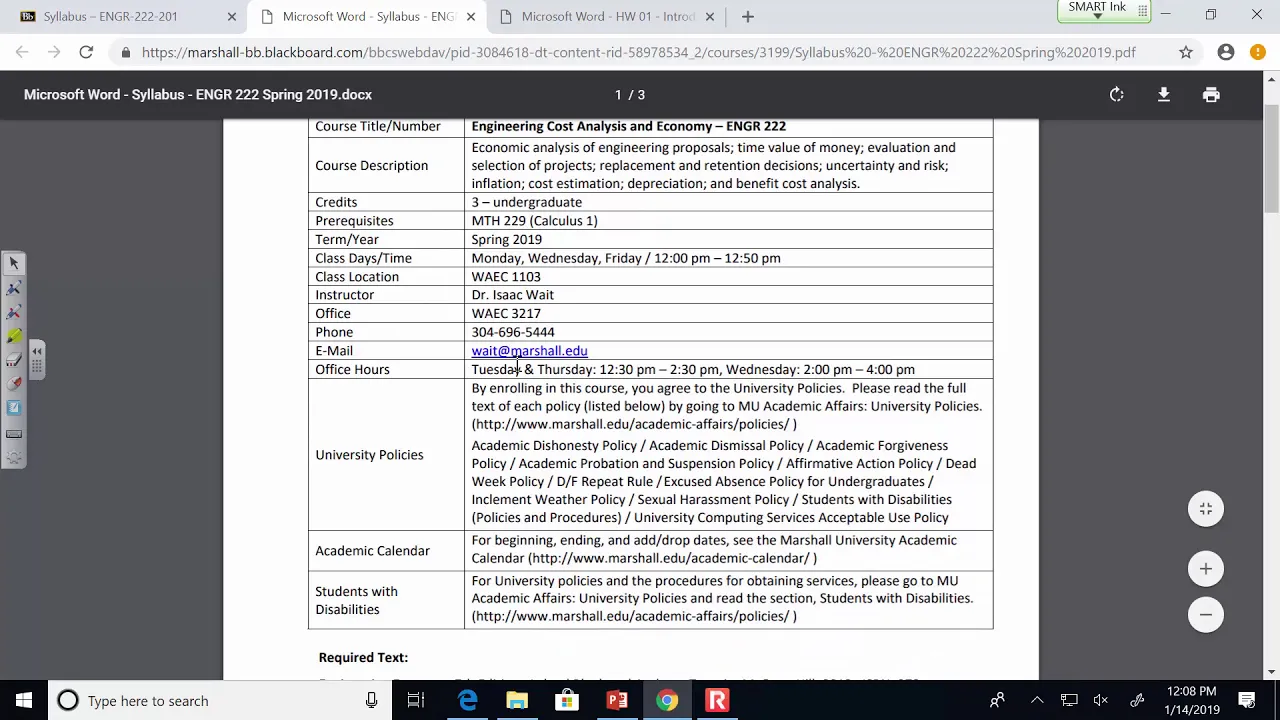Viewport: 1280px width, 720px height.
Task: Open Microsoft Store from taskbar
Action: coord(567,701)
